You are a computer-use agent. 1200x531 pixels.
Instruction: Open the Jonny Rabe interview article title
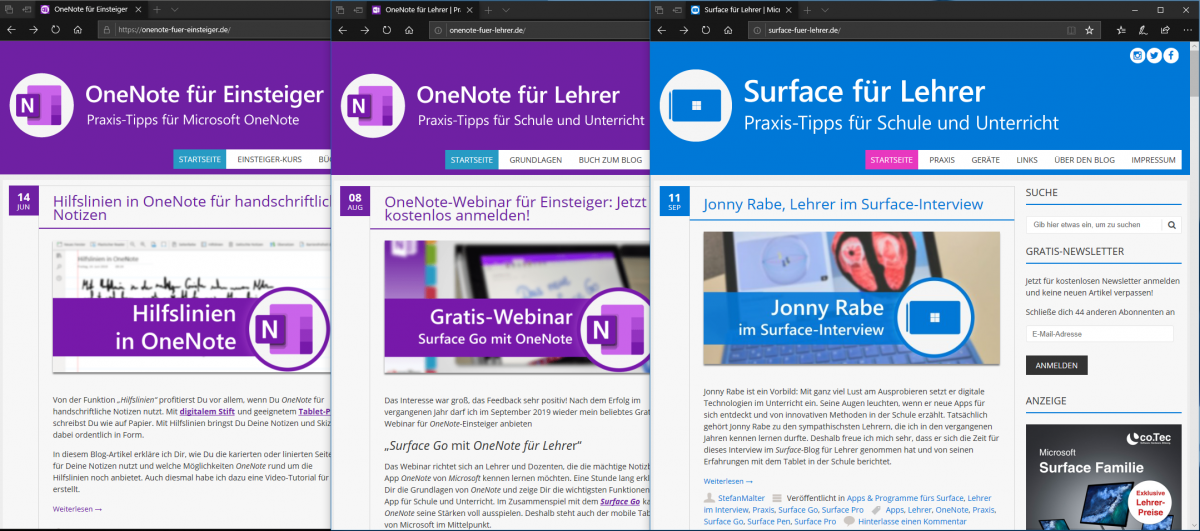pos(843,204)
